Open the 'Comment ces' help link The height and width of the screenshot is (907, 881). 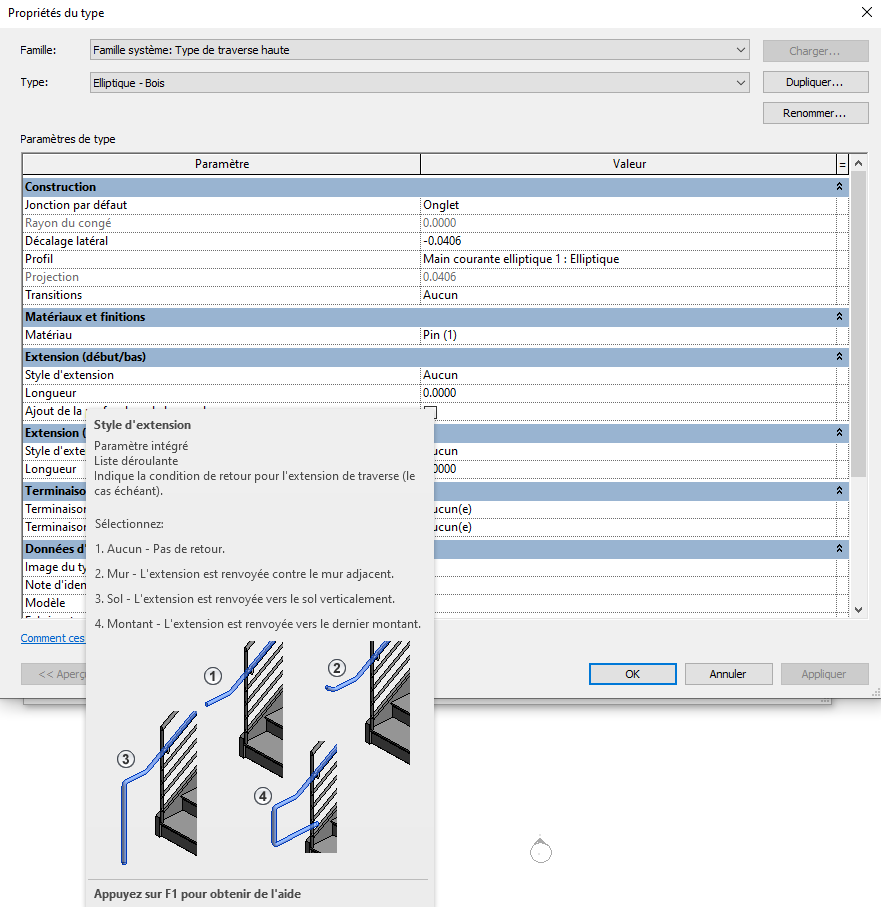click(x=52, y=638)
